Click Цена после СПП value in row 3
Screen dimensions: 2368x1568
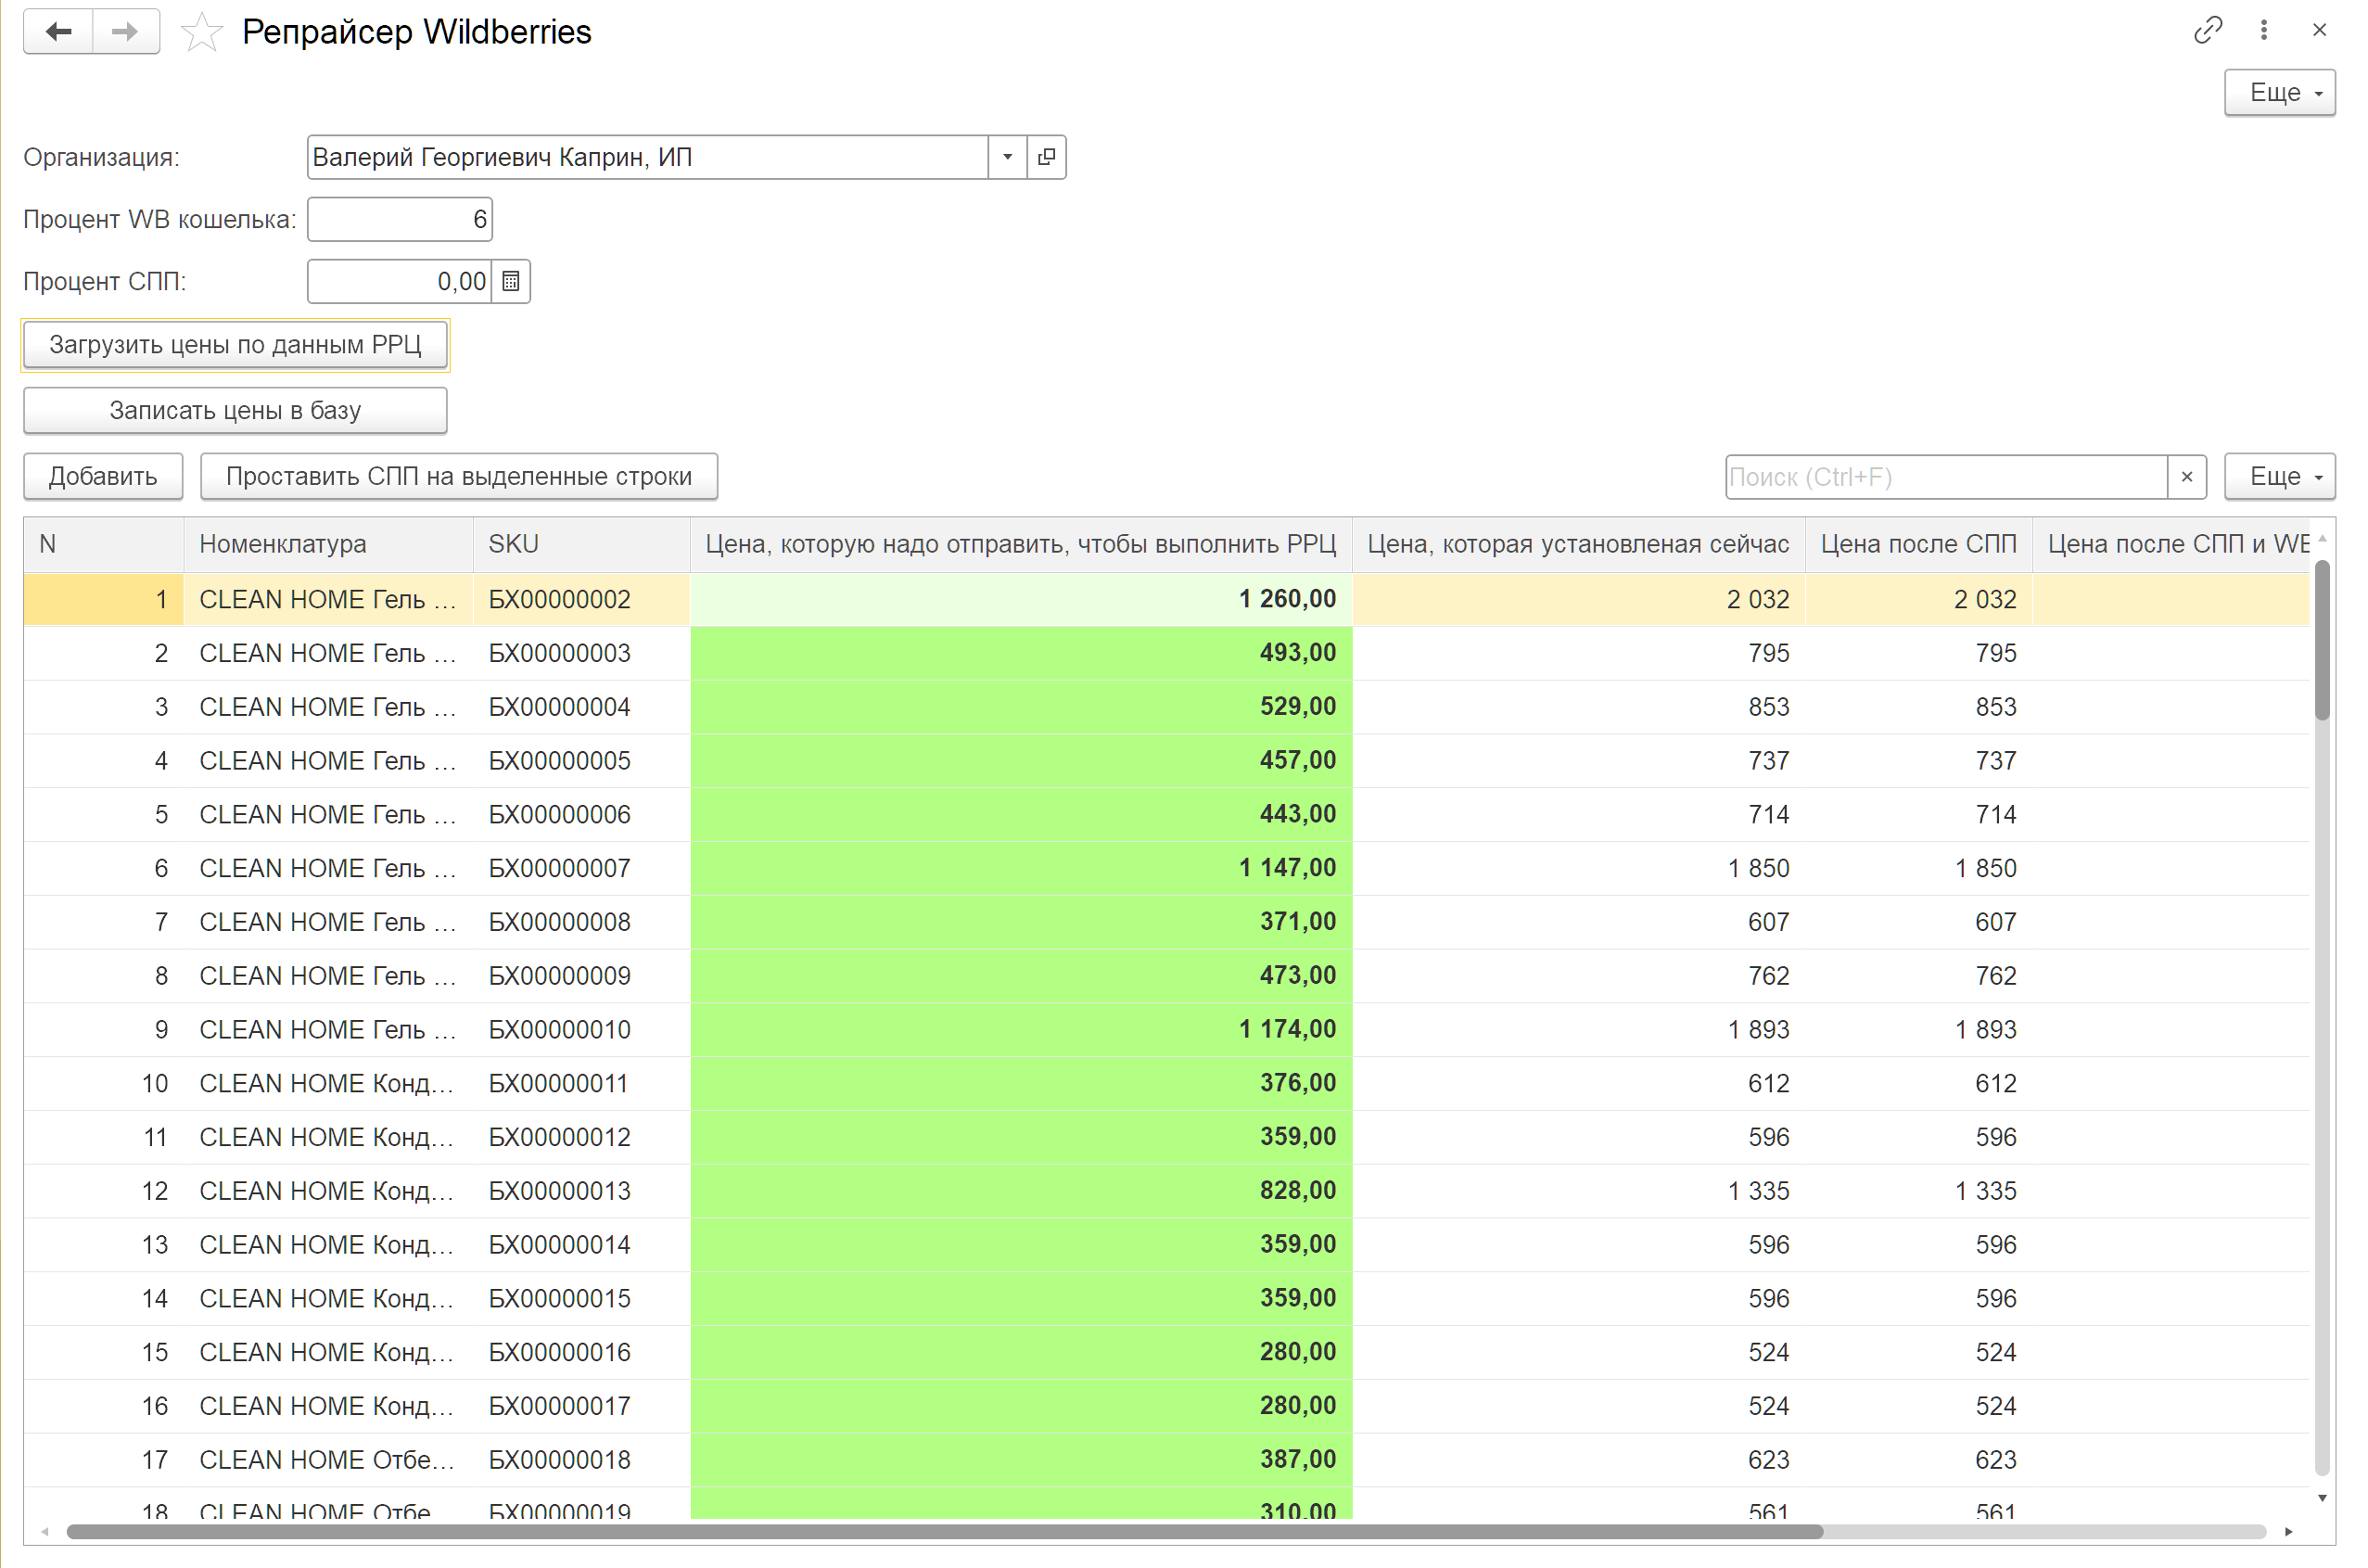click(x=1919, y=707)
